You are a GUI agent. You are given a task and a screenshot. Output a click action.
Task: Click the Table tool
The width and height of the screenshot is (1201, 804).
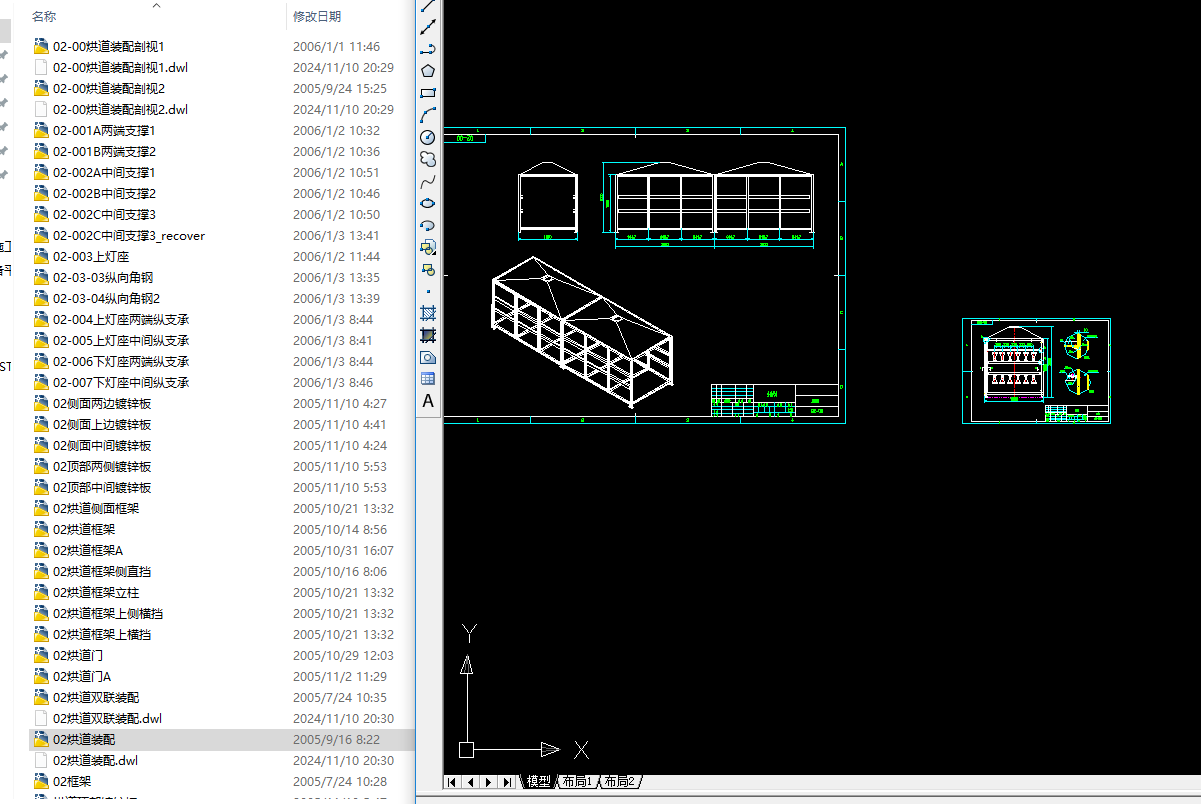pyautogui.click(x=428, y=379)
